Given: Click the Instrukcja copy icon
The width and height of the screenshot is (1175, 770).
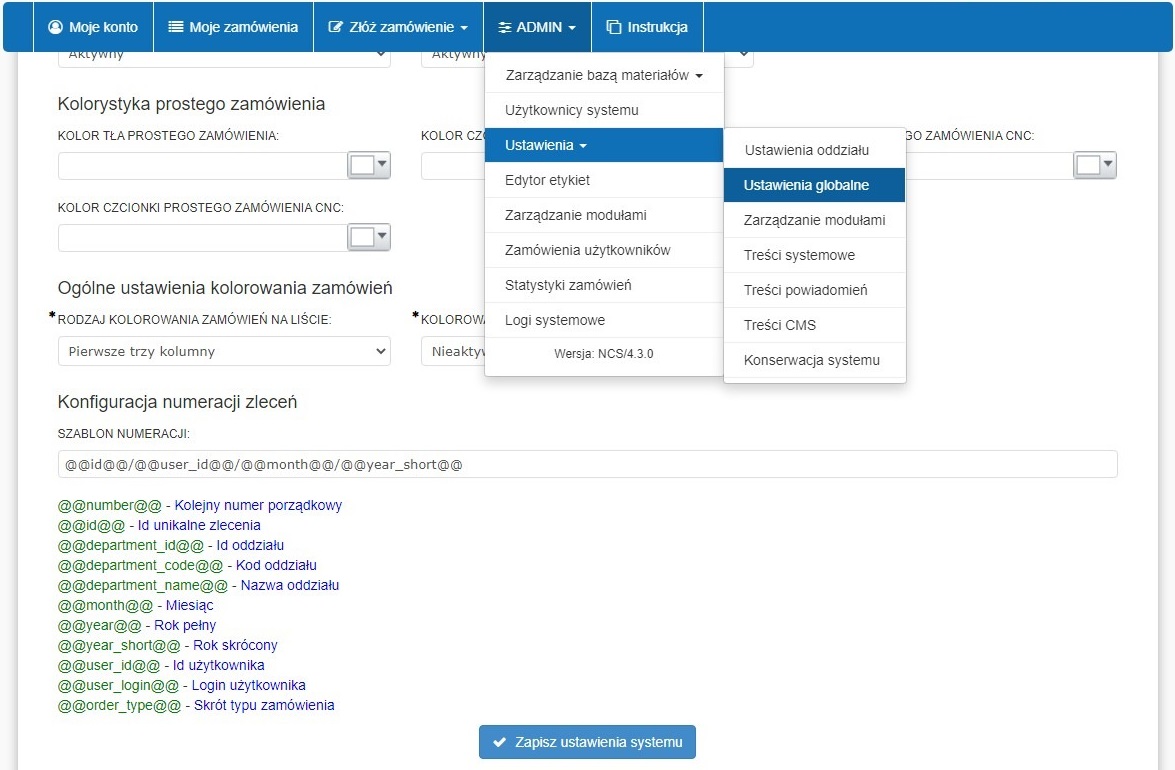Looking at the screenshot, I should [614, 27].
